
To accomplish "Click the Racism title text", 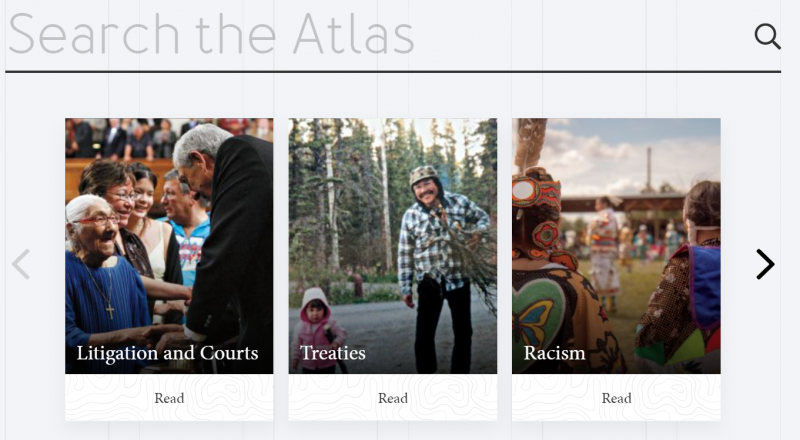I will (x=554, y=353).
